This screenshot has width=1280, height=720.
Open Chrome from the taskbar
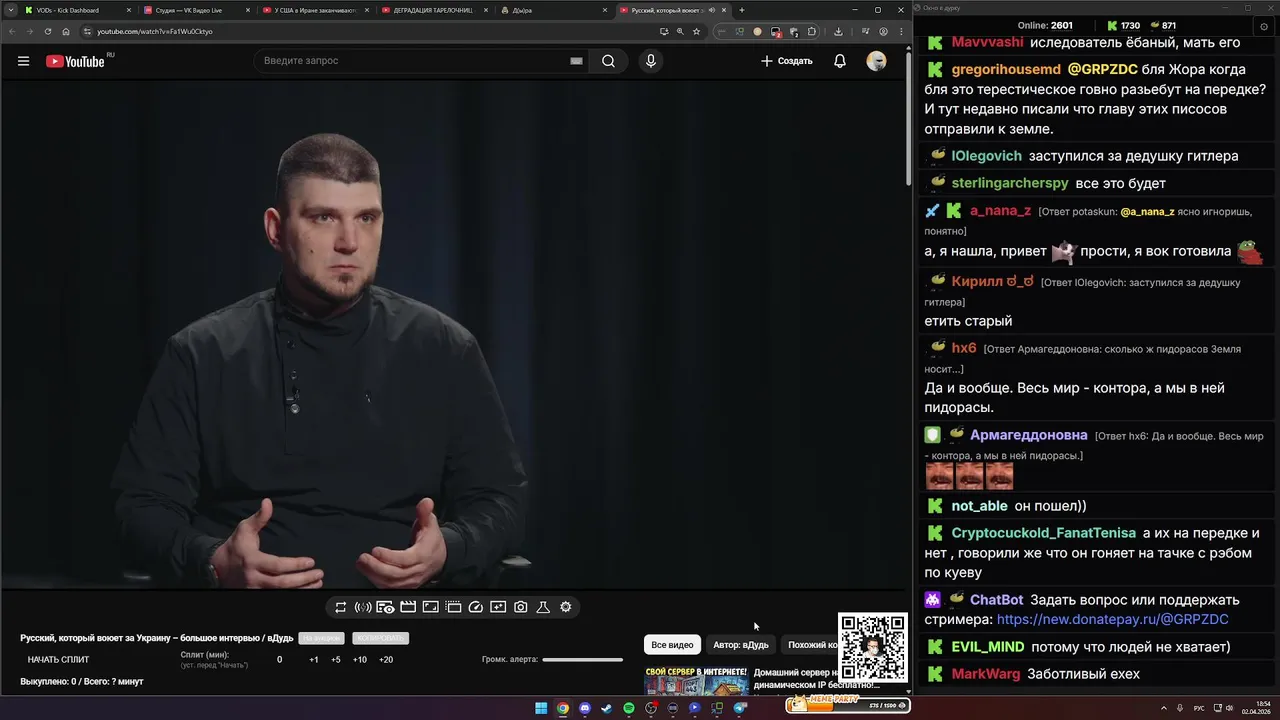pyautogui.click(x=563, y=708)
